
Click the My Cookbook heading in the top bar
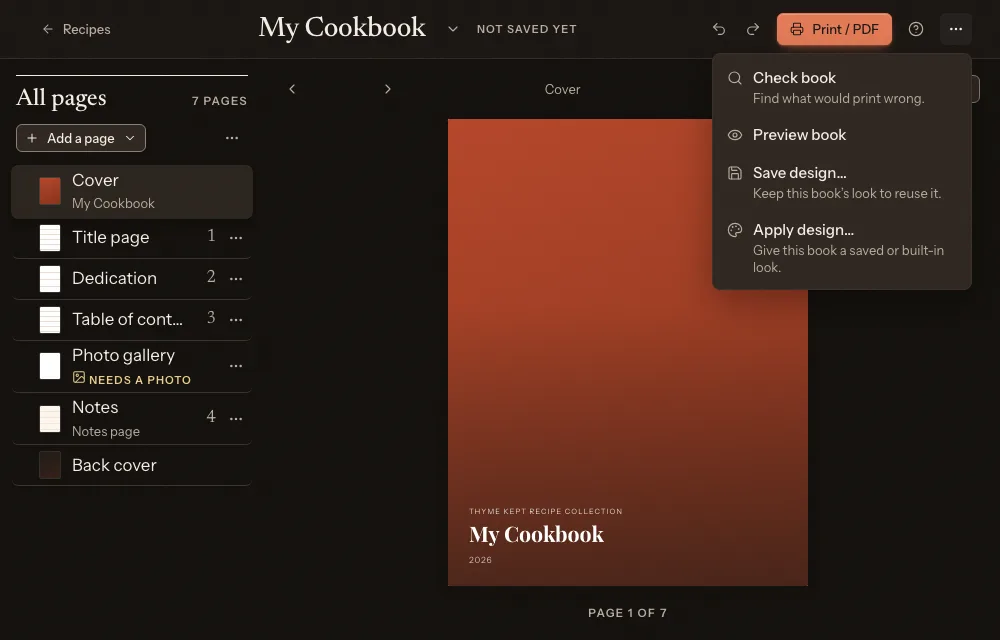[x=342, y=28]
